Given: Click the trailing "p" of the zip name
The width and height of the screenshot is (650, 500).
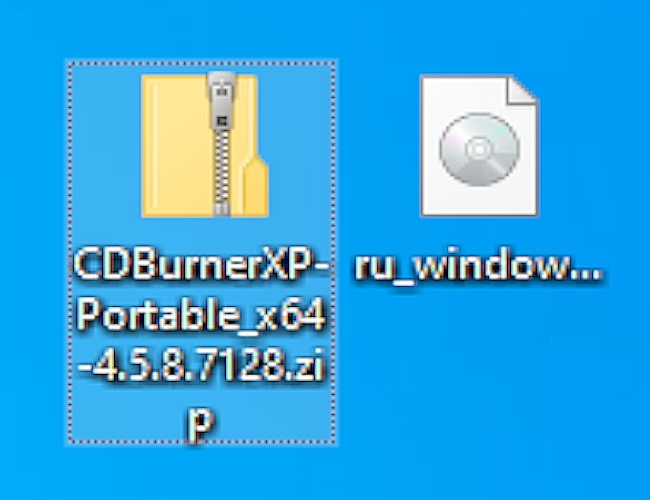Looking at the screenshot, I should (201, 422).
